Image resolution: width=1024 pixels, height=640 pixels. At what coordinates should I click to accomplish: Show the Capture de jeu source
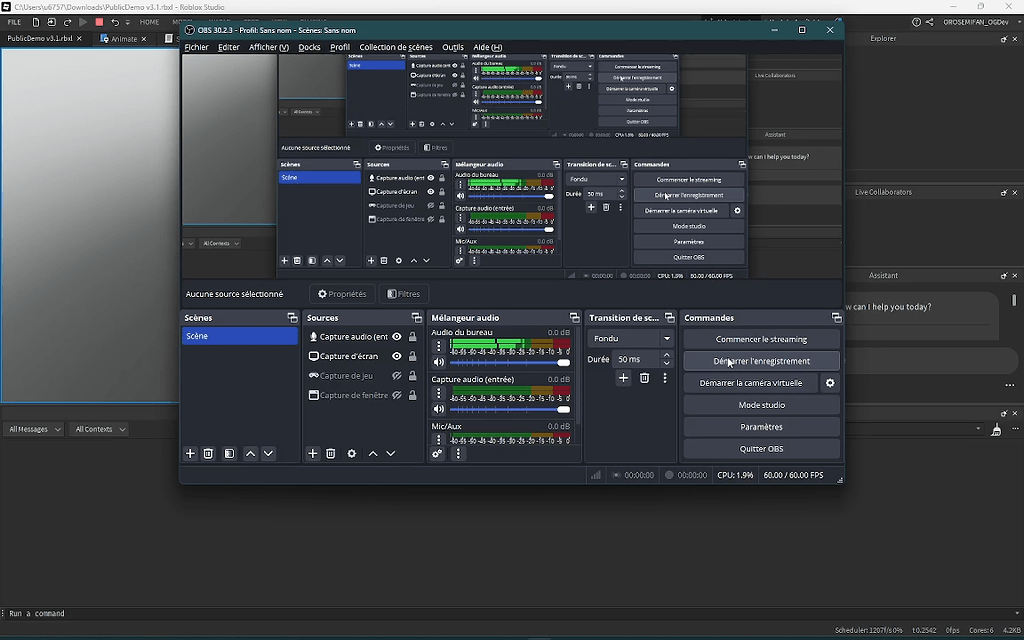click(x=396, y=376)
